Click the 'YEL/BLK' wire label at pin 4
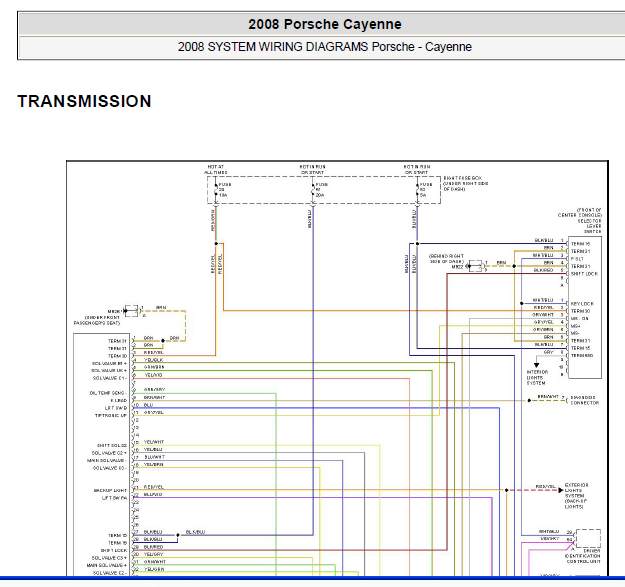Viewport: 625px width, 587px height. [153, 360]
